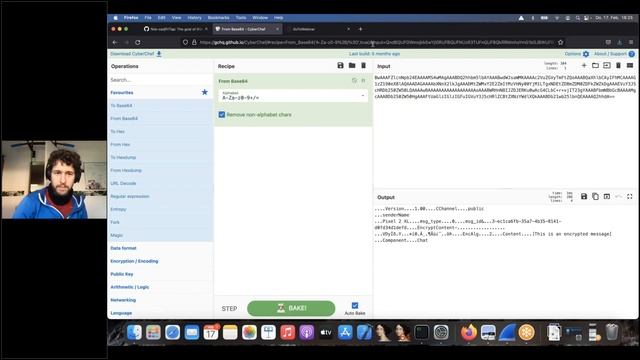Switch to the From Base64 - CyberChef tab
640x360 pixels.
pyautogui.click(x=247, y=29)
